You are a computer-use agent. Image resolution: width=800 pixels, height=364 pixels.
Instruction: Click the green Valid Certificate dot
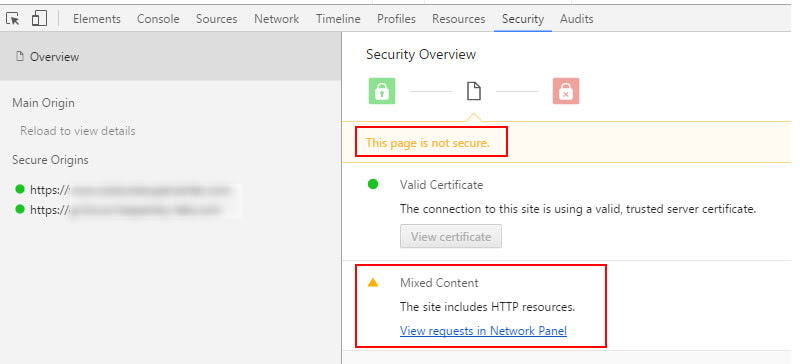coord(373,184)
